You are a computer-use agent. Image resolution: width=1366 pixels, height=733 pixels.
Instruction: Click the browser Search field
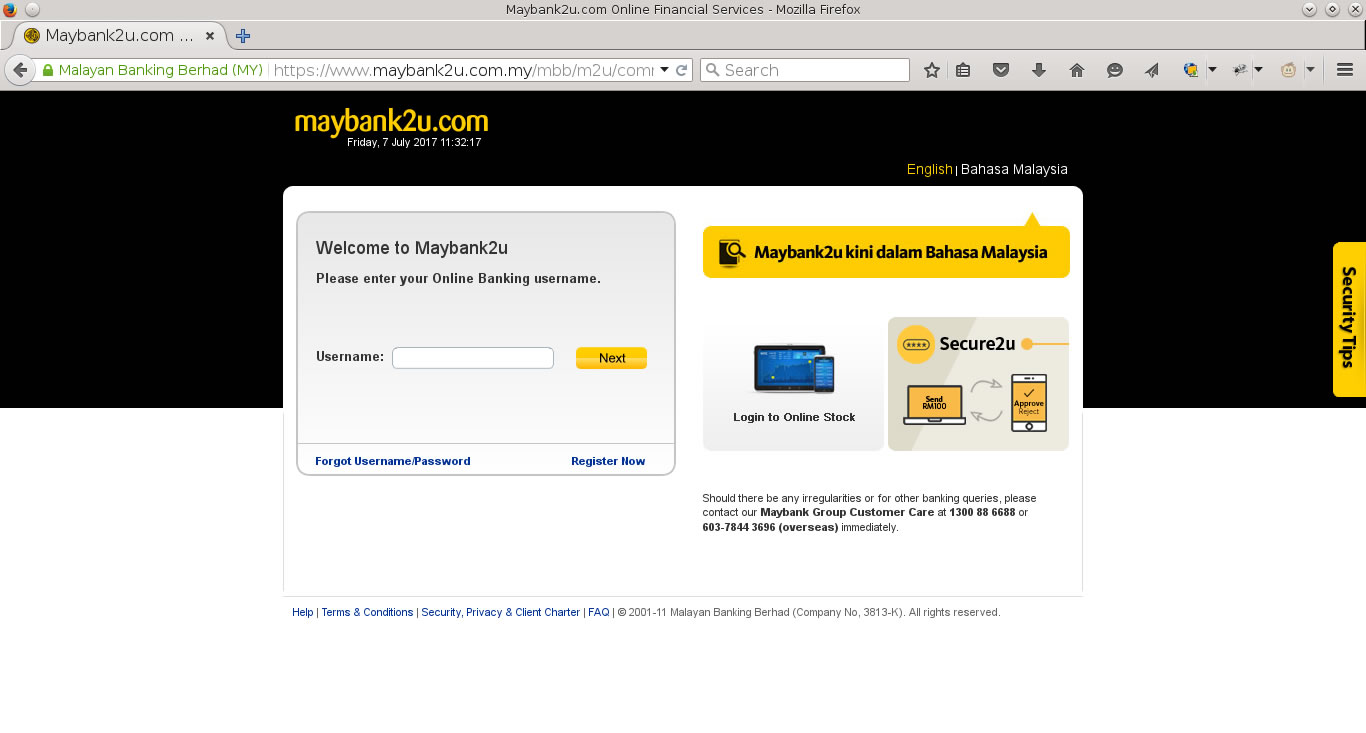[805, 70]
